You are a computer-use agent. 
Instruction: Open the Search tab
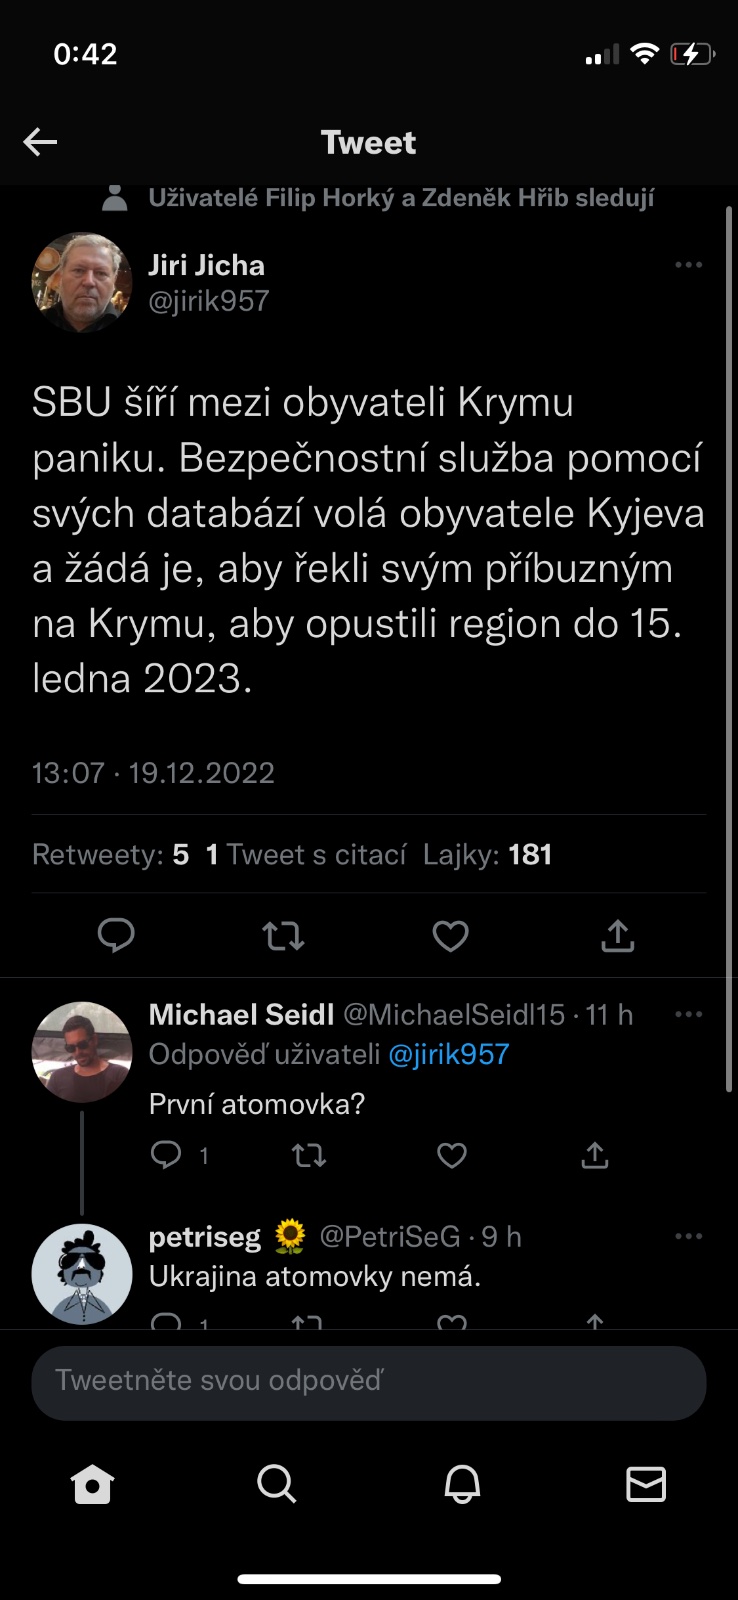pos(276,1484)
